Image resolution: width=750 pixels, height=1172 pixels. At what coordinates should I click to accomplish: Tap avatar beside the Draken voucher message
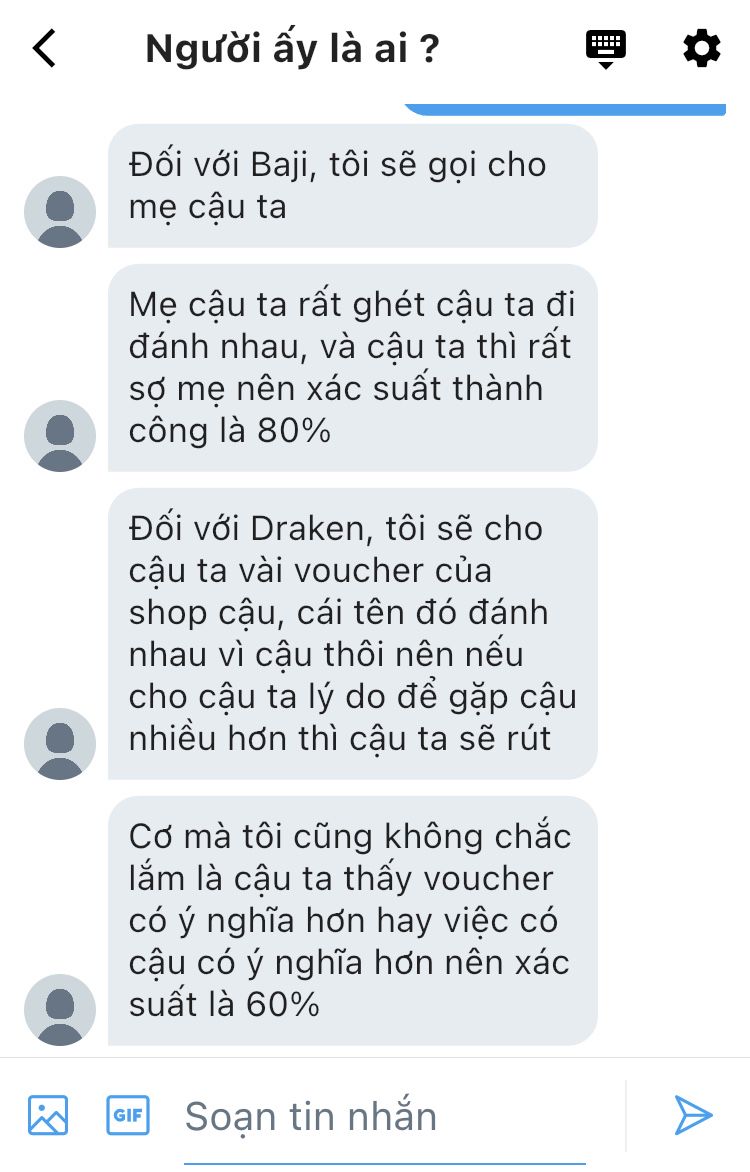tap(60, 744)
